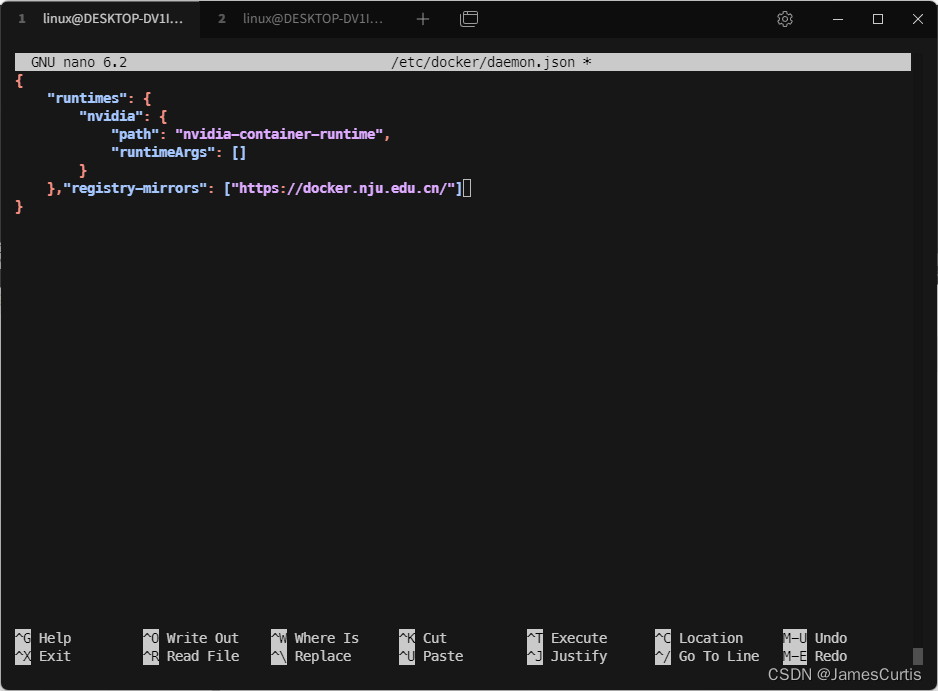Click the ^J Justify shortcut
Image resolution: width=938 pixels, height=691 pixels.
pos(567,656)
